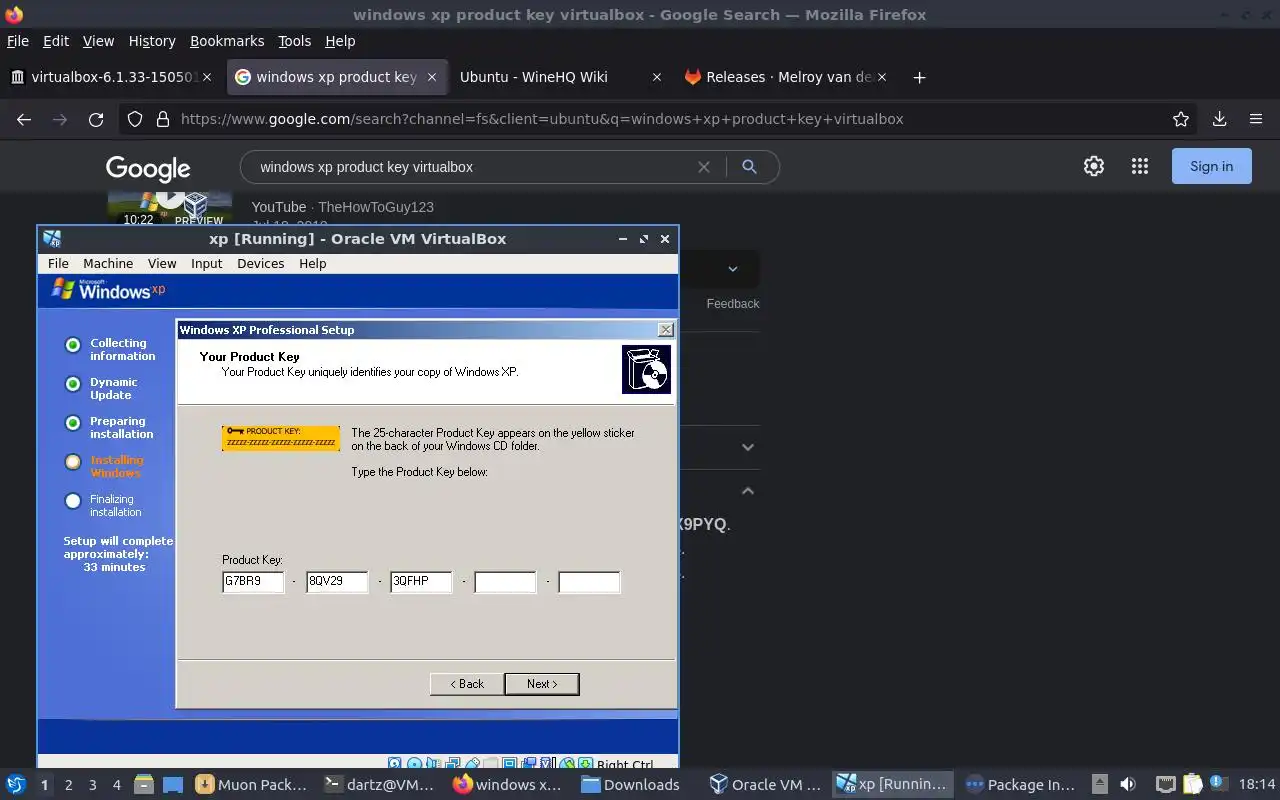Image resolution: width=1280 pixels, height=800 pixels.
Task: Open a new Firefox tab
Action: pos(919,77)
